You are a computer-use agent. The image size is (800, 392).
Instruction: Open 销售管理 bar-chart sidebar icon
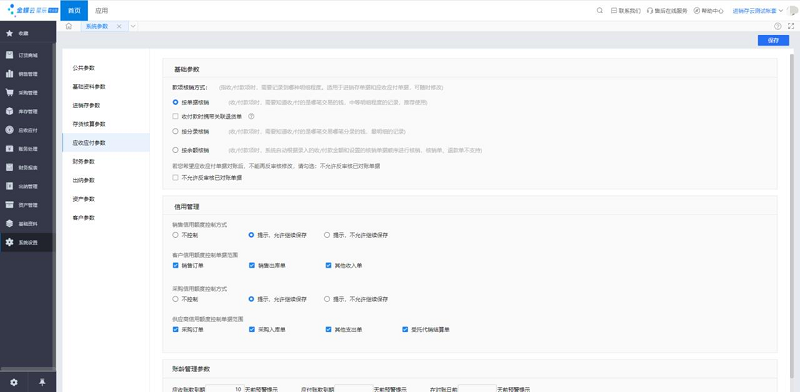tap(9, 74)
